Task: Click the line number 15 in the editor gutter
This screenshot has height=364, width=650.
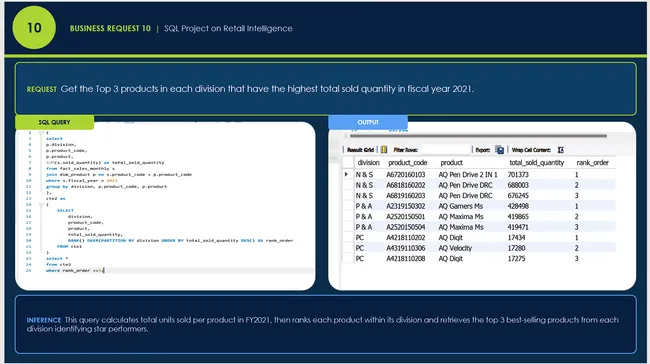Action: pos(29,210)
